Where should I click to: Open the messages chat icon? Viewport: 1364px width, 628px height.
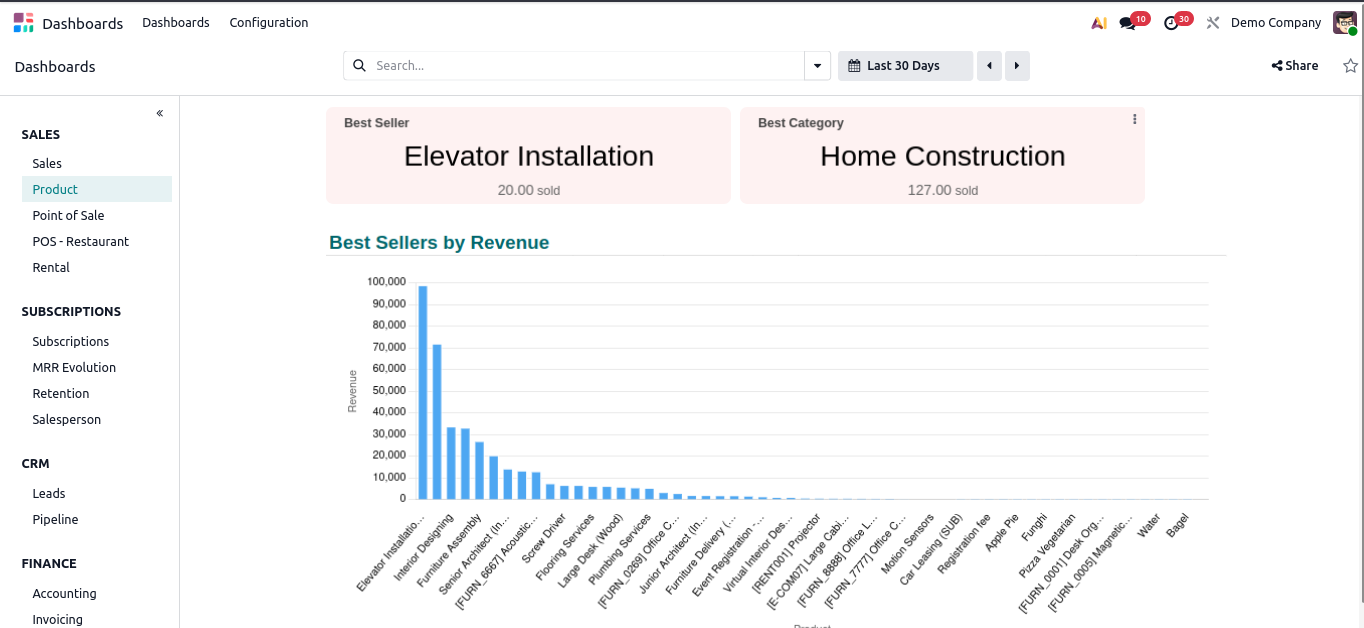pyautogui.click(x=1128, y=23)
